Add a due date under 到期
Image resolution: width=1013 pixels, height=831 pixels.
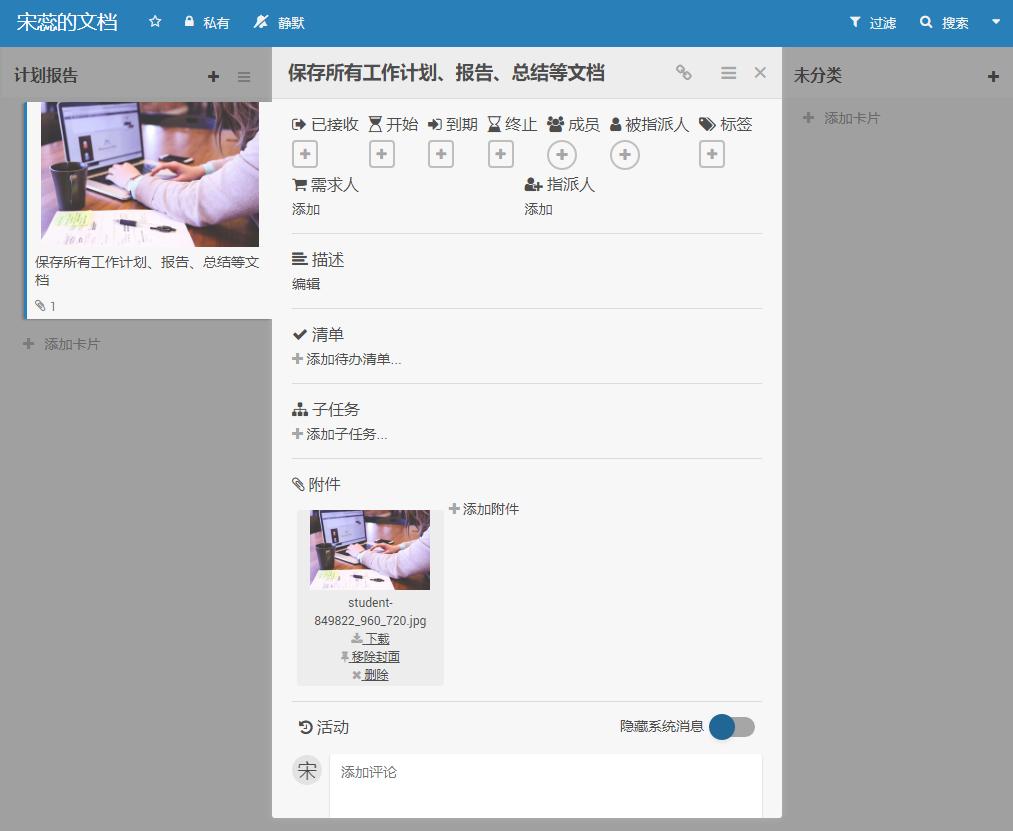440,154
